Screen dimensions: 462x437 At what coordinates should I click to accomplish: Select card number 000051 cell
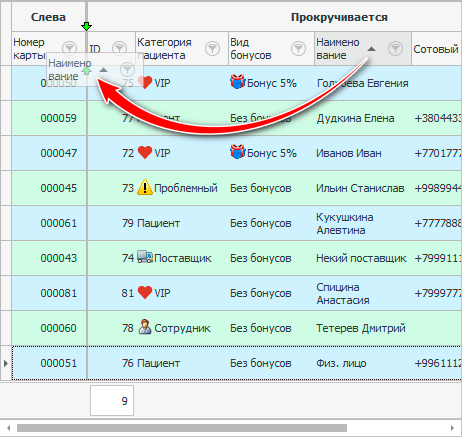49,363
